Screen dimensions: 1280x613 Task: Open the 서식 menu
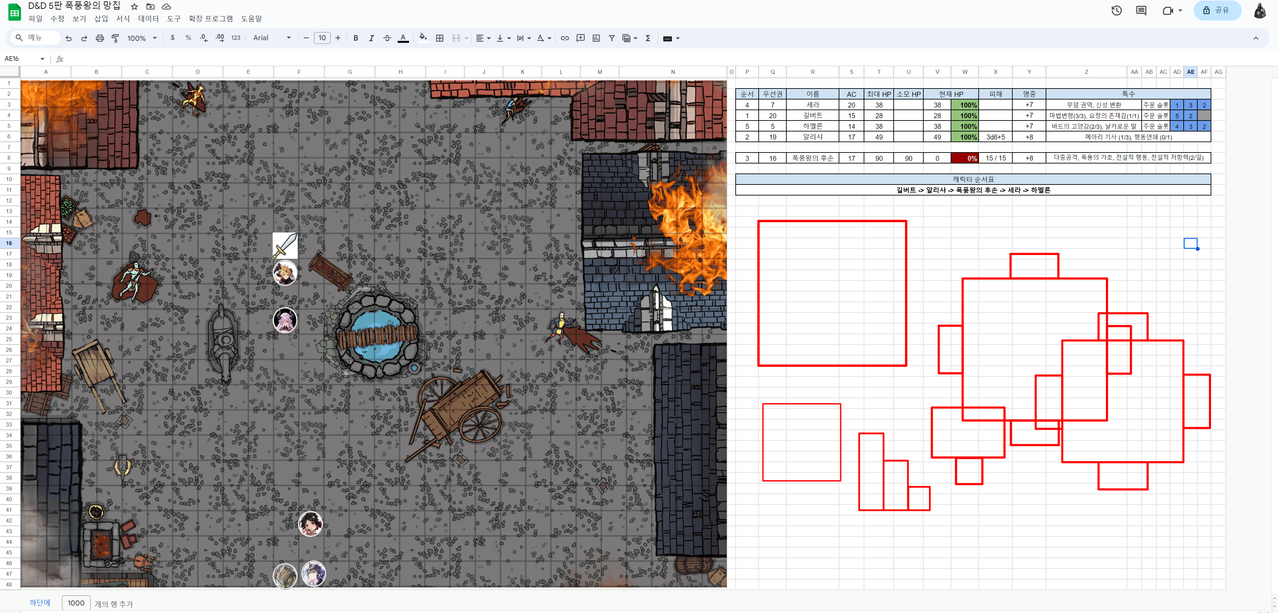tap(123, 19)
